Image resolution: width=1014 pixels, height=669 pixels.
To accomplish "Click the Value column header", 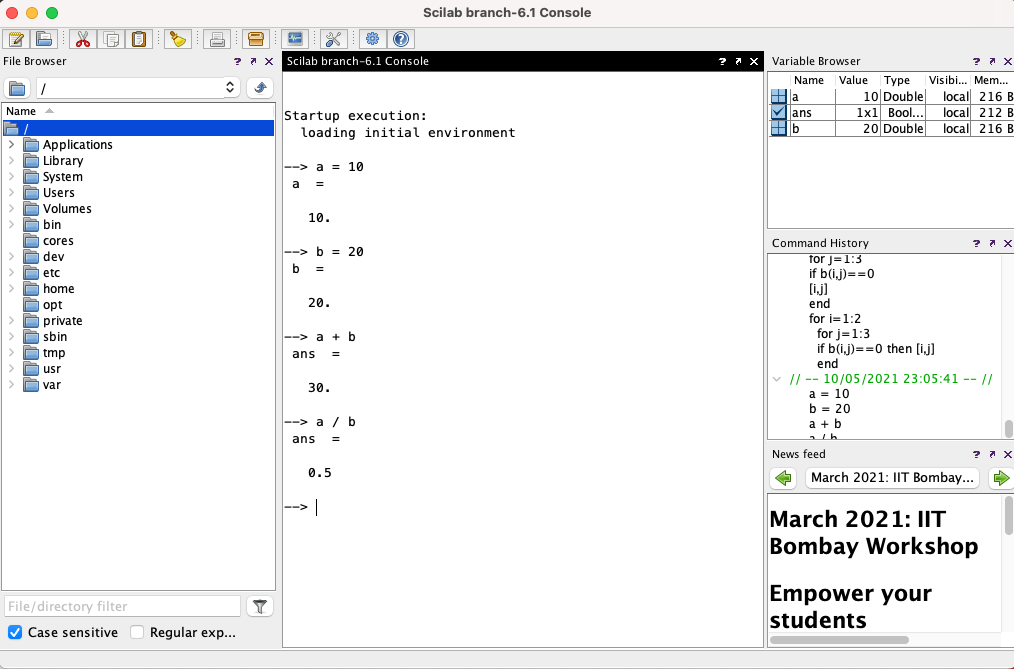I will (858, 80).
